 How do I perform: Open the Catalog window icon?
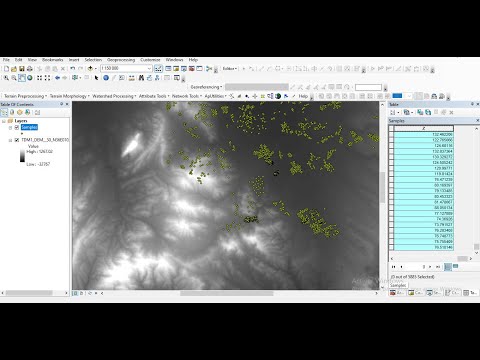(176, 69)
